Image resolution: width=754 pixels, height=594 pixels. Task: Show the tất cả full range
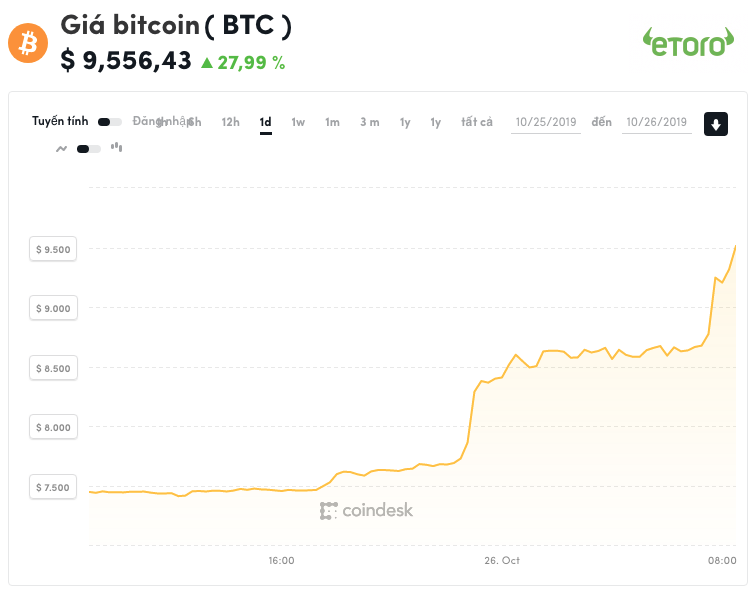pyautogui.click(x=477, y=122)
